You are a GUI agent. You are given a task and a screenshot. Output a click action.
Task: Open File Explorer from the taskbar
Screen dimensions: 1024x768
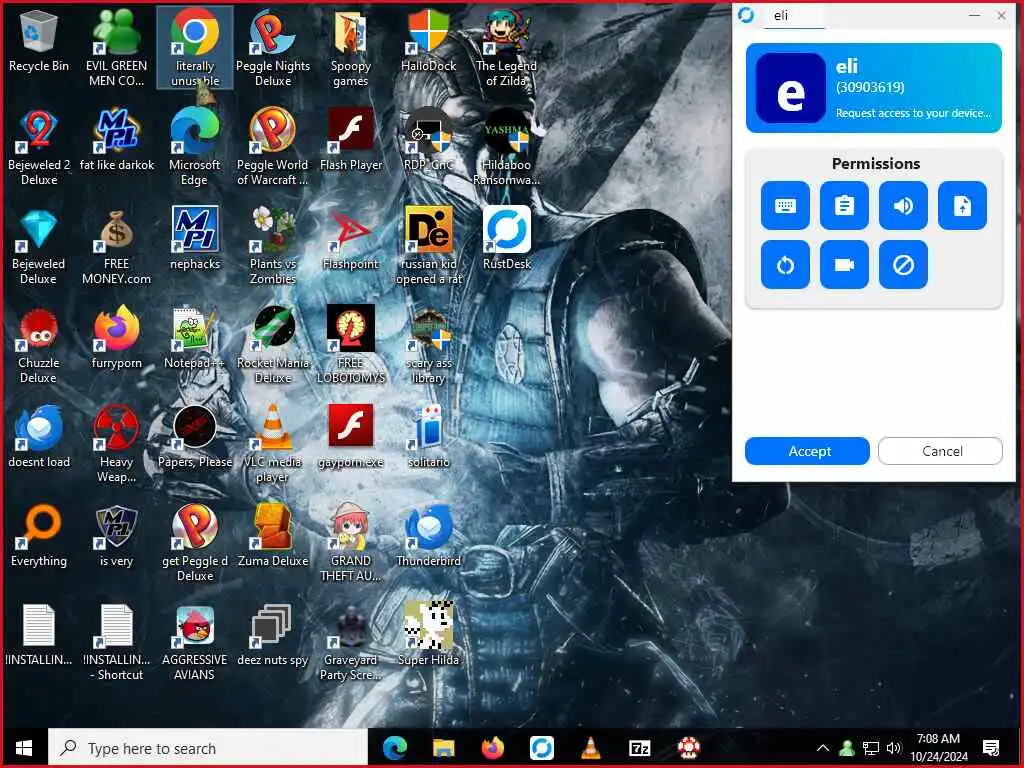pyautogui.click(x=443, y=748)
